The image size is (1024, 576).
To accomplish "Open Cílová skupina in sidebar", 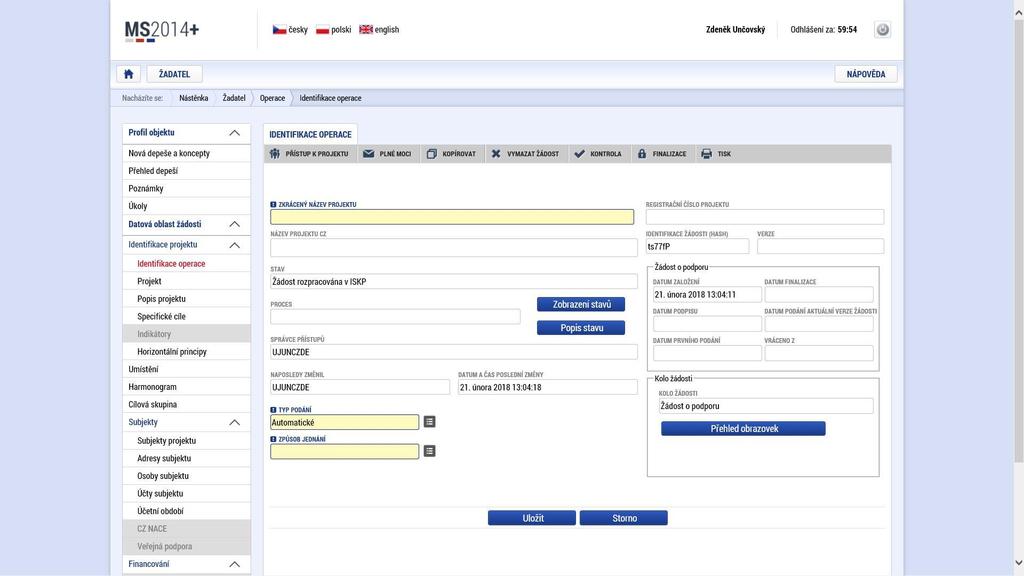I will point(186,405).
